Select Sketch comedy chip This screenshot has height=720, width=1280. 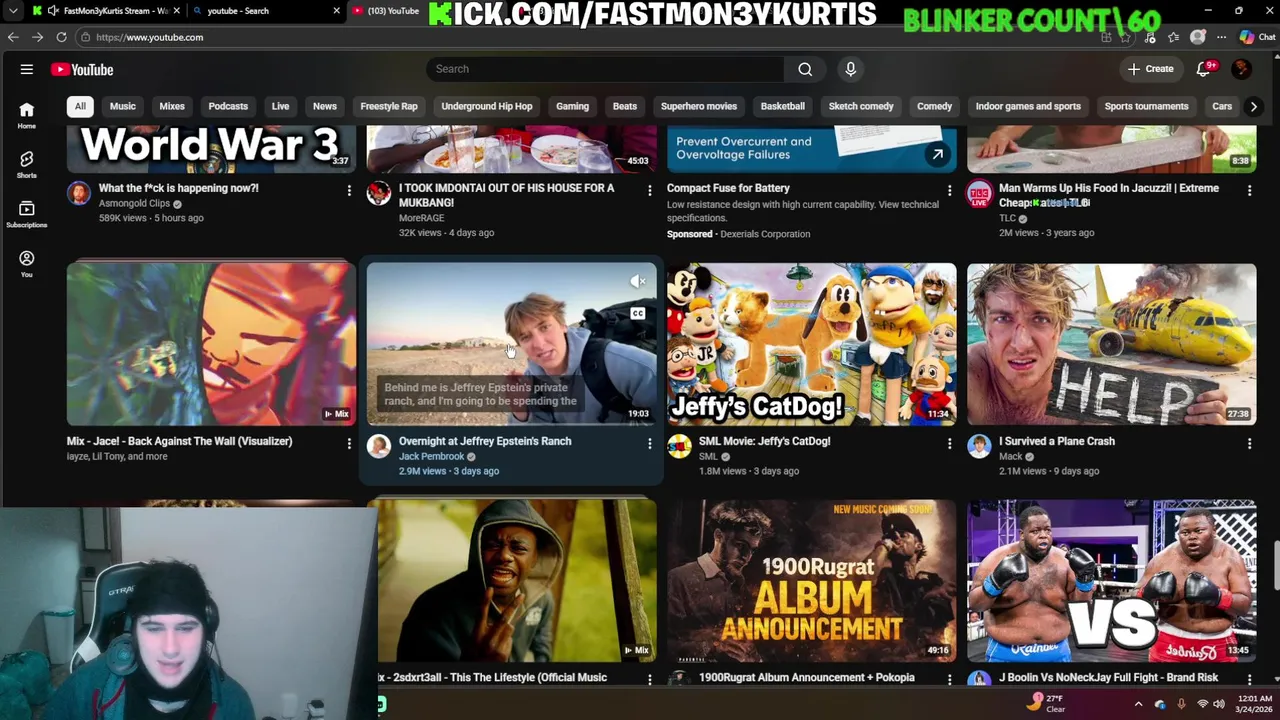pyautogui.click(x=861, y=106)
